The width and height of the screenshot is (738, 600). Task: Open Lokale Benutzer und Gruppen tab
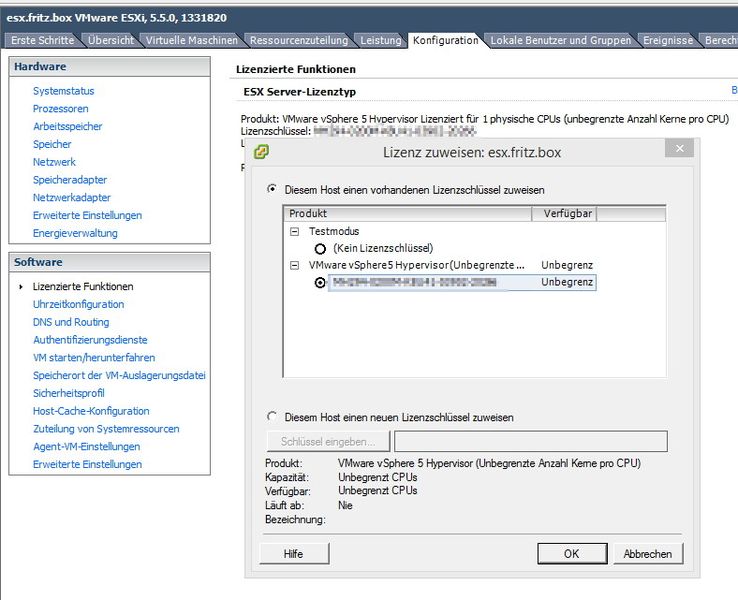click(561, 40)
